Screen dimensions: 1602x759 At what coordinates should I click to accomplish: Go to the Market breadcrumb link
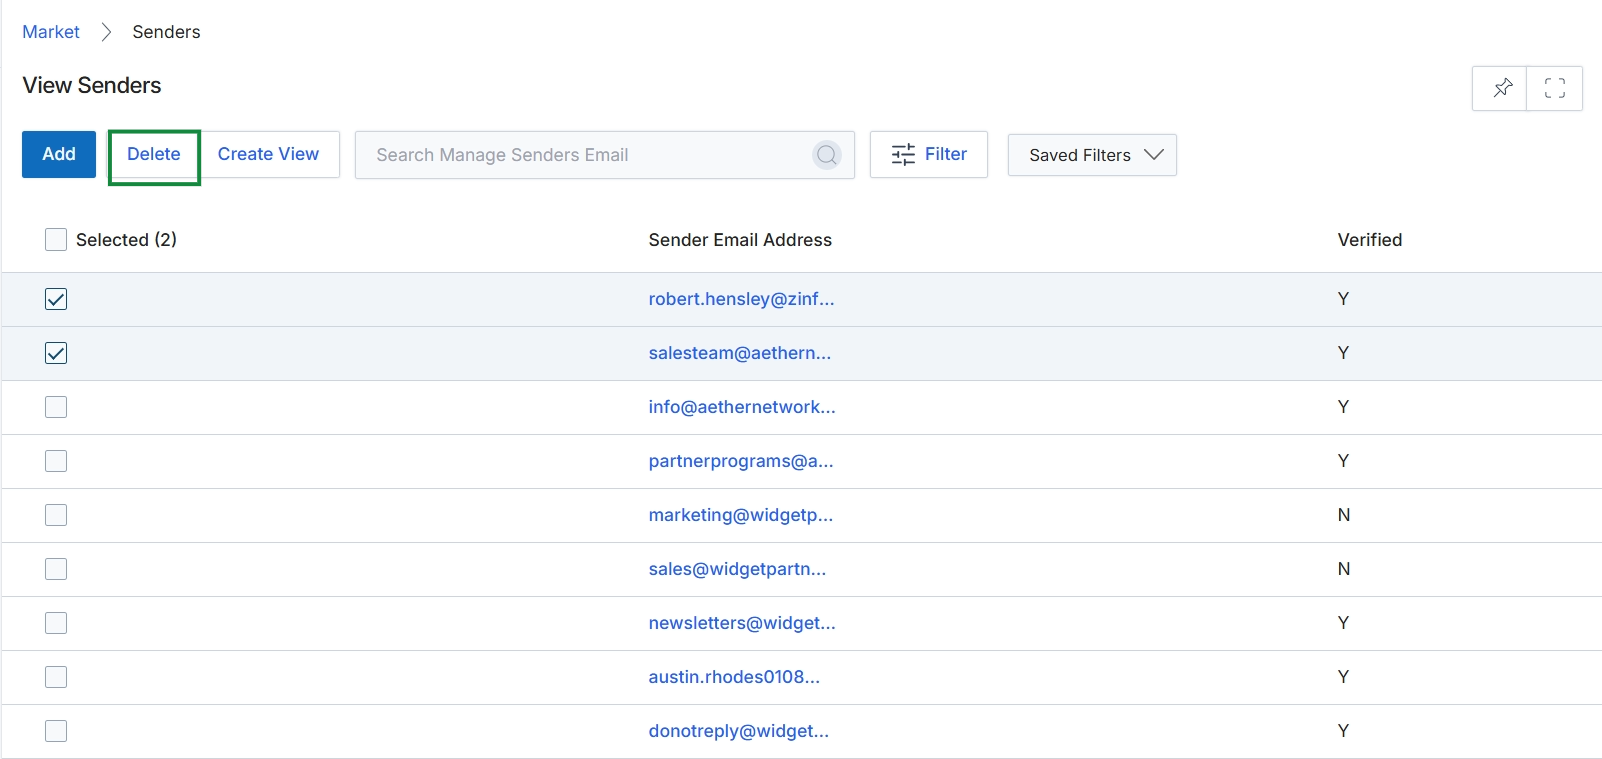point(51,32)
